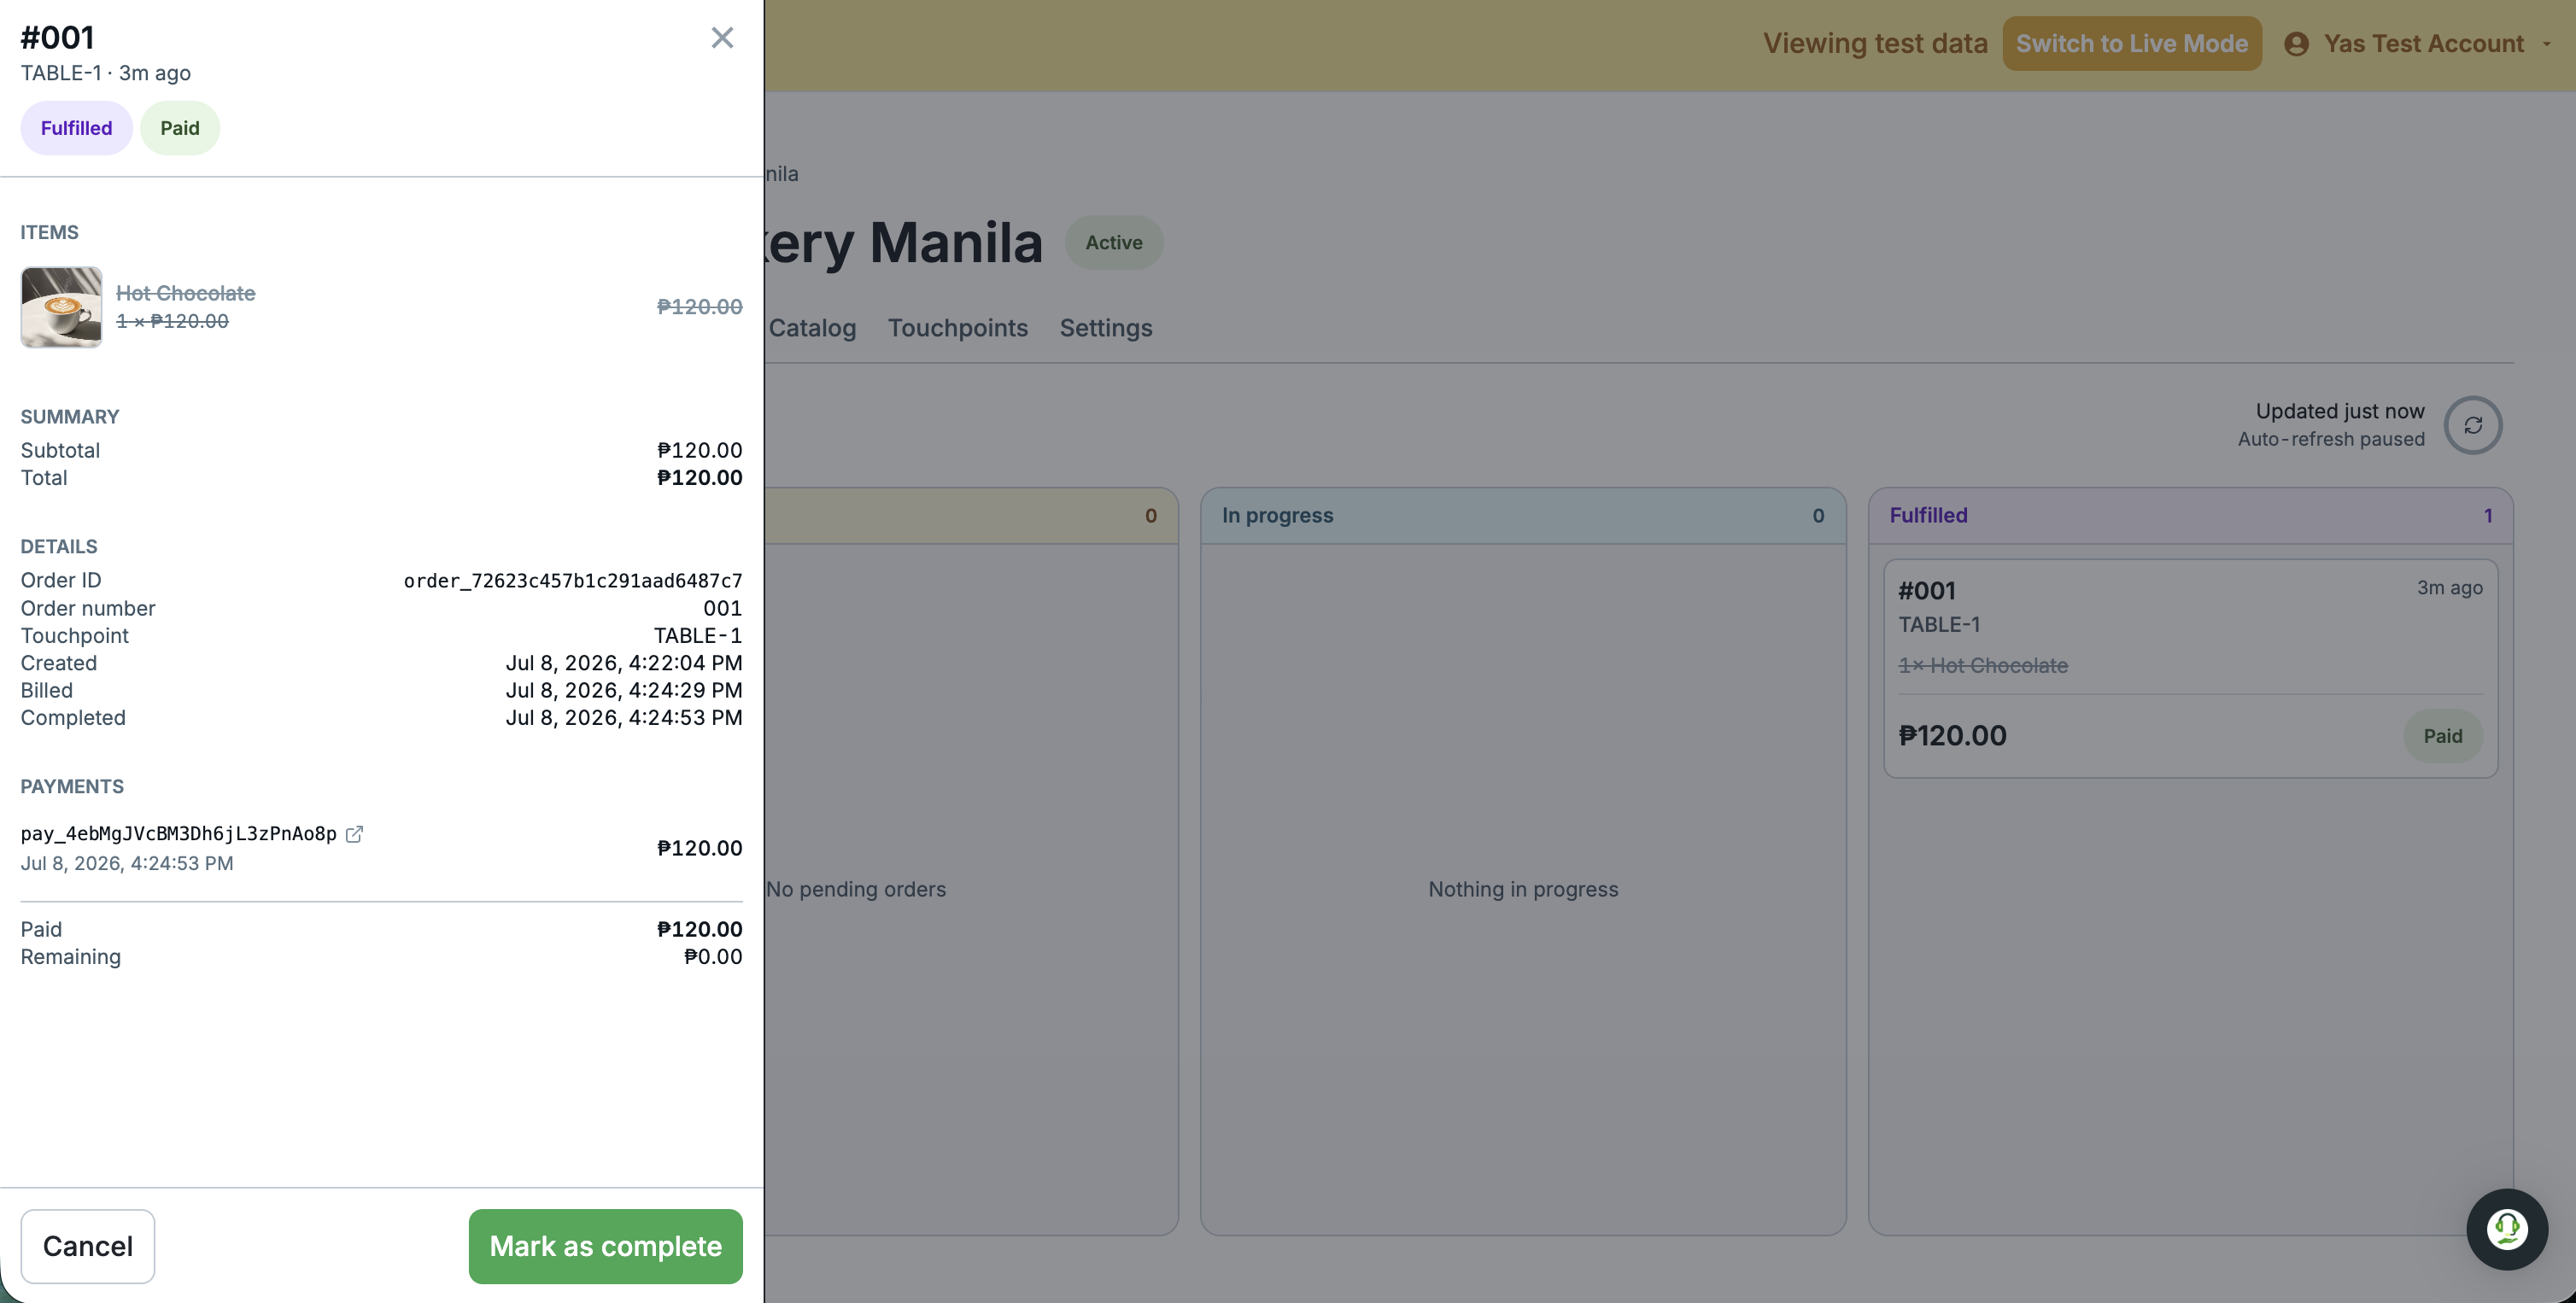The width and height of the screenshot is (2576, 1303).
Task: Click the Auto-refresh paused text
Action: [x=2331, y=439]
